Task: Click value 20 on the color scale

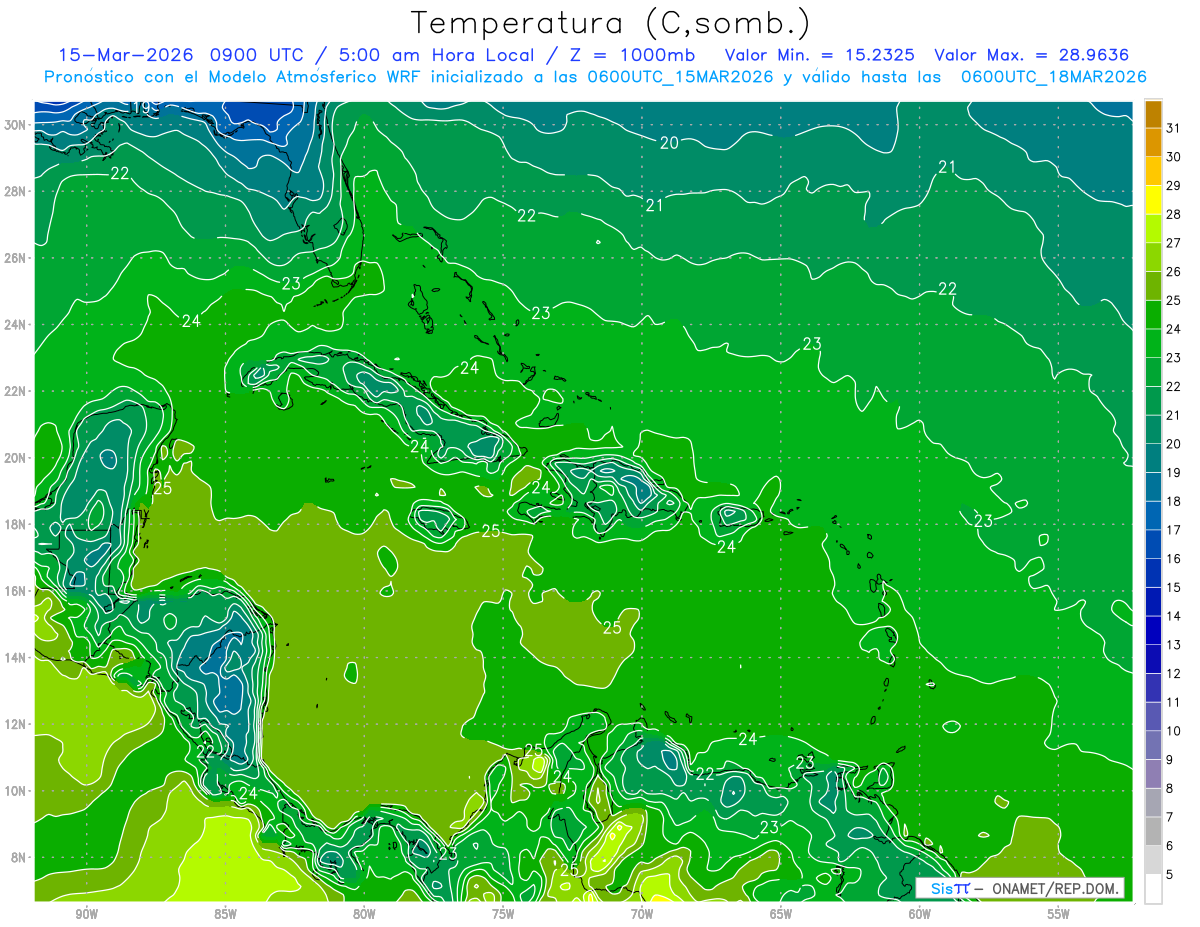Action: coord(1174,444)
